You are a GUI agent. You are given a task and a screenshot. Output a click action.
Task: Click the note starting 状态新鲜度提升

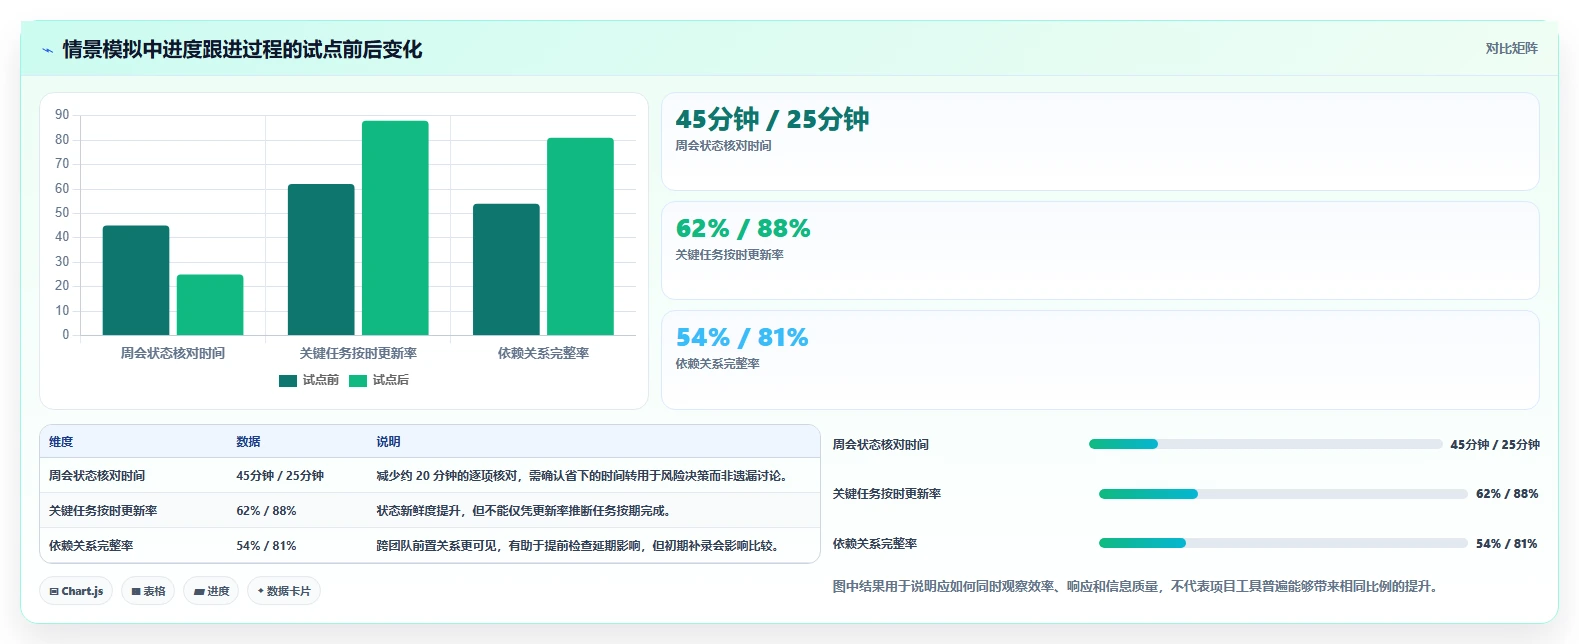click(x=525, y=511)
